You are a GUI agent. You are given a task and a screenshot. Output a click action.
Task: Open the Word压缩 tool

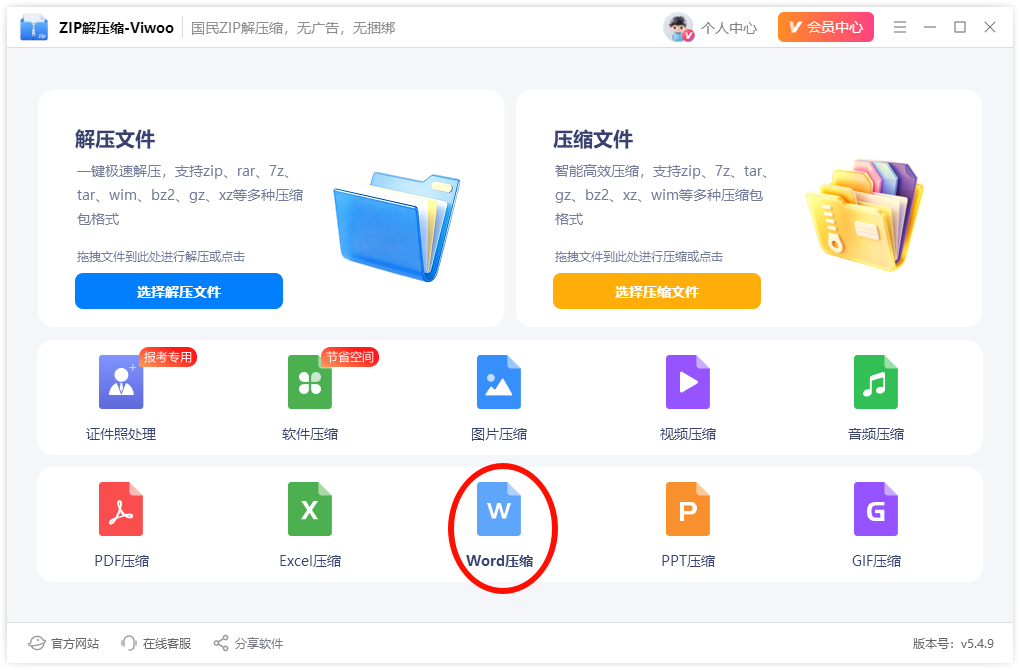(x=499, y=509)
